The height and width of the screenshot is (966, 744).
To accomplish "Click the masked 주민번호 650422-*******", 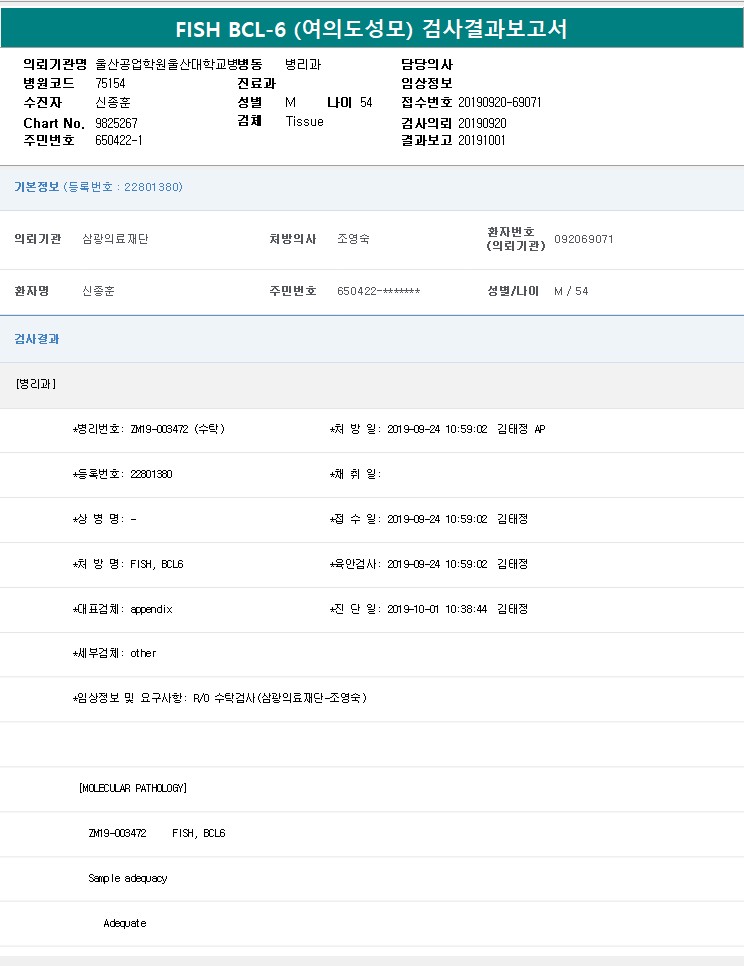I will coord(378,291).
